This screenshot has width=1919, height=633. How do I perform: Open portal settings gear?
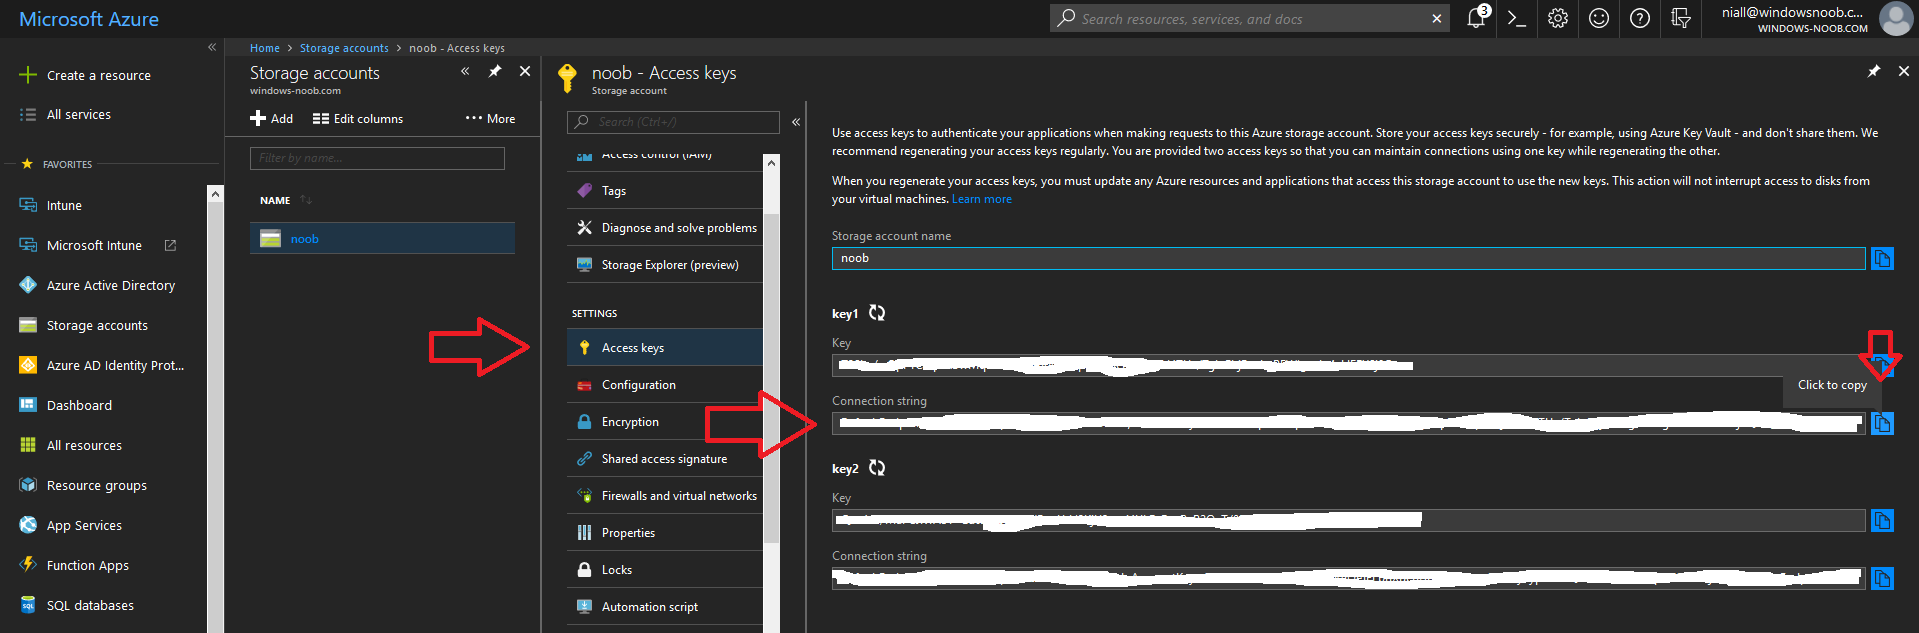(1558, 18)
